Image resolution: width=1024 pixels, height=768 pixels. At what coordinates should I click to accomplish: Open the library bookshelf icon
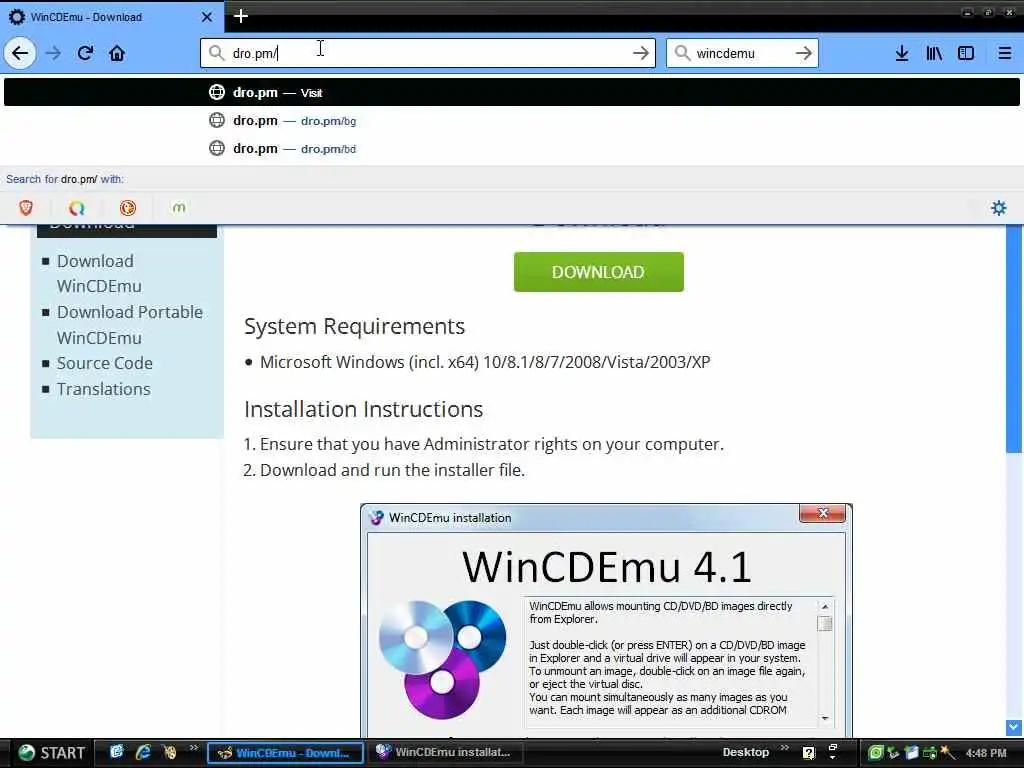click(934, 53)
